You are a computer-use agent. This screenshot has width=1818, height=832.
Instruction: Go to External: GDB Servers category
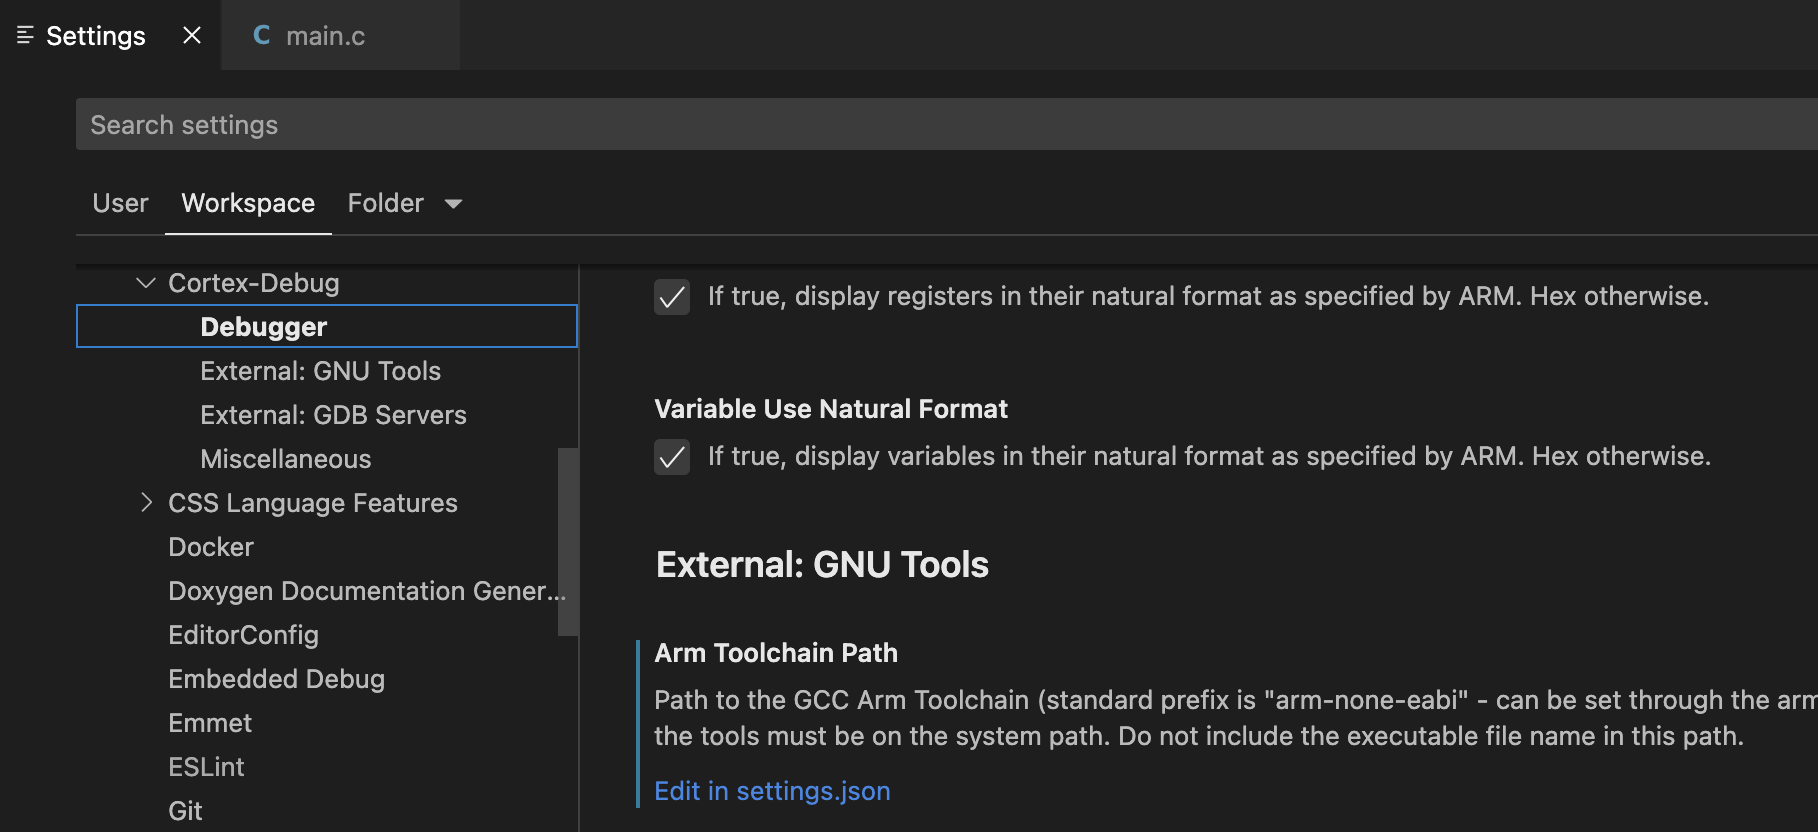pos(333,415)
